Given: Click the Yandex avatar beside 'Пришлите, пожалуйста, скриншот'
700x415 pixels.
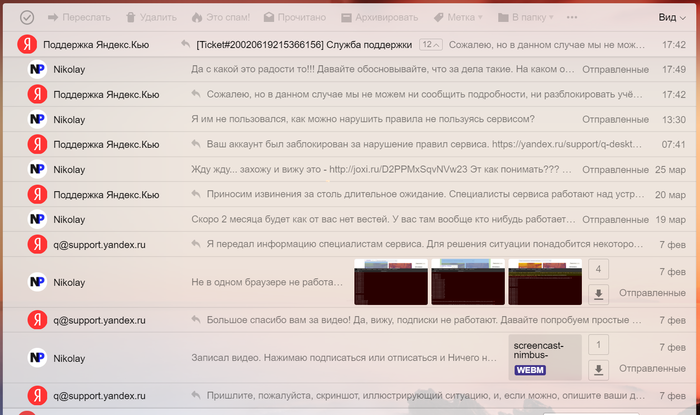Looking at the screenshot, I should click(x=37, y=395).
